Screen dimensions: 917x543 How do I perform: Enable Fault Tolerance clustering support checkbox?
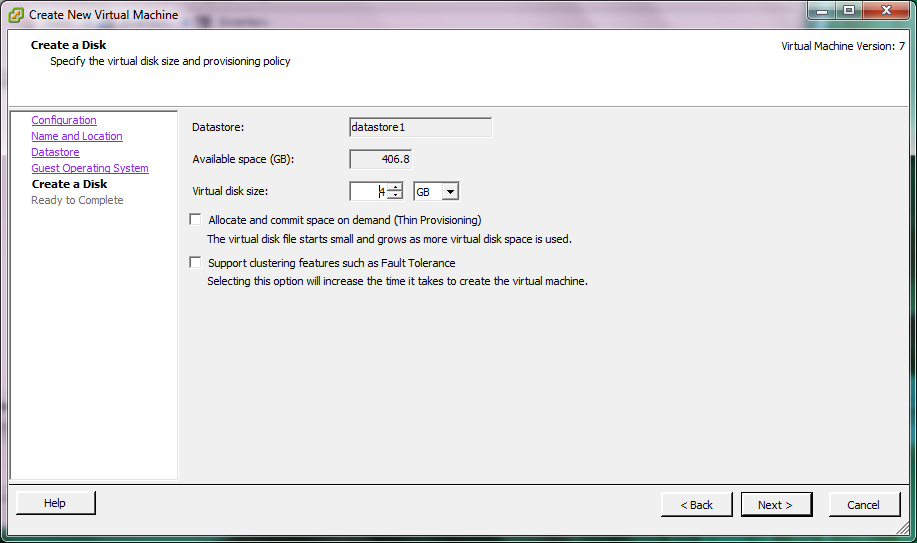195,262
